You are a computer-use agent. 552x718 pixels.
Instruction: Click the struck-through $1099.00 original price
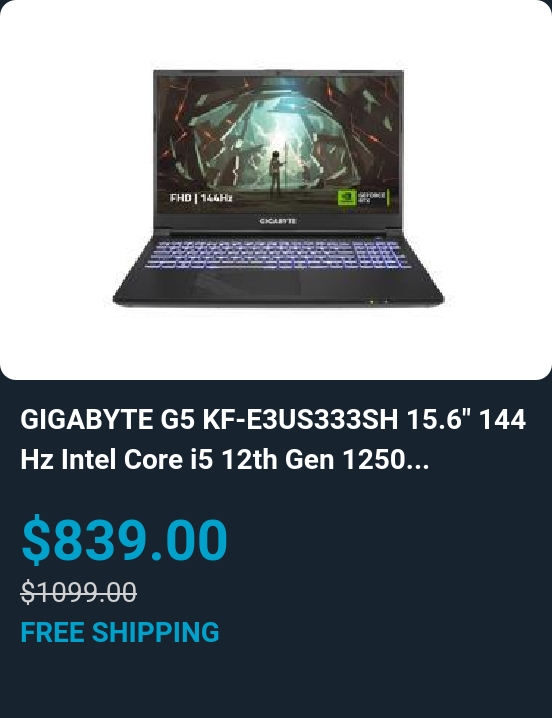(79, 592)
